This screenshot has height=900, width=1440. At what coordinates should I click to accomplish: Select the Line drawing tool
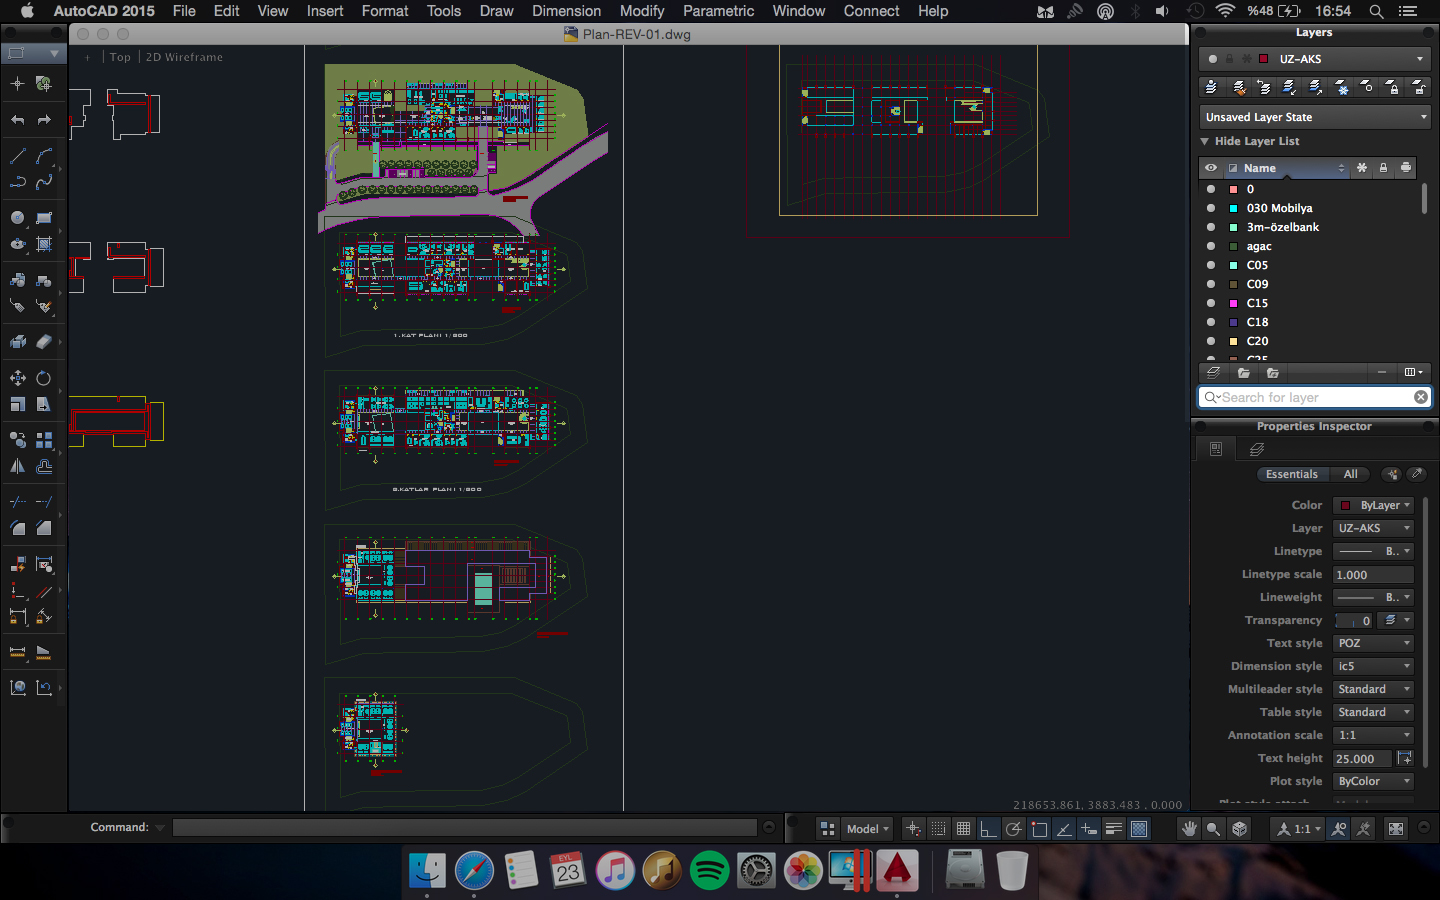point(18,157)
